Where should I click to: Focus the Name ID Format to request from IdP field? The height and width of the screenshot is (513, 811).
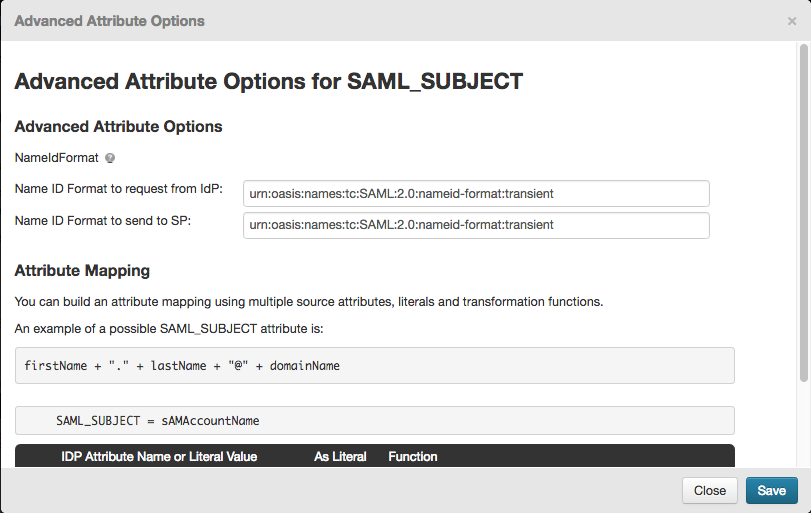pos(476,193)
